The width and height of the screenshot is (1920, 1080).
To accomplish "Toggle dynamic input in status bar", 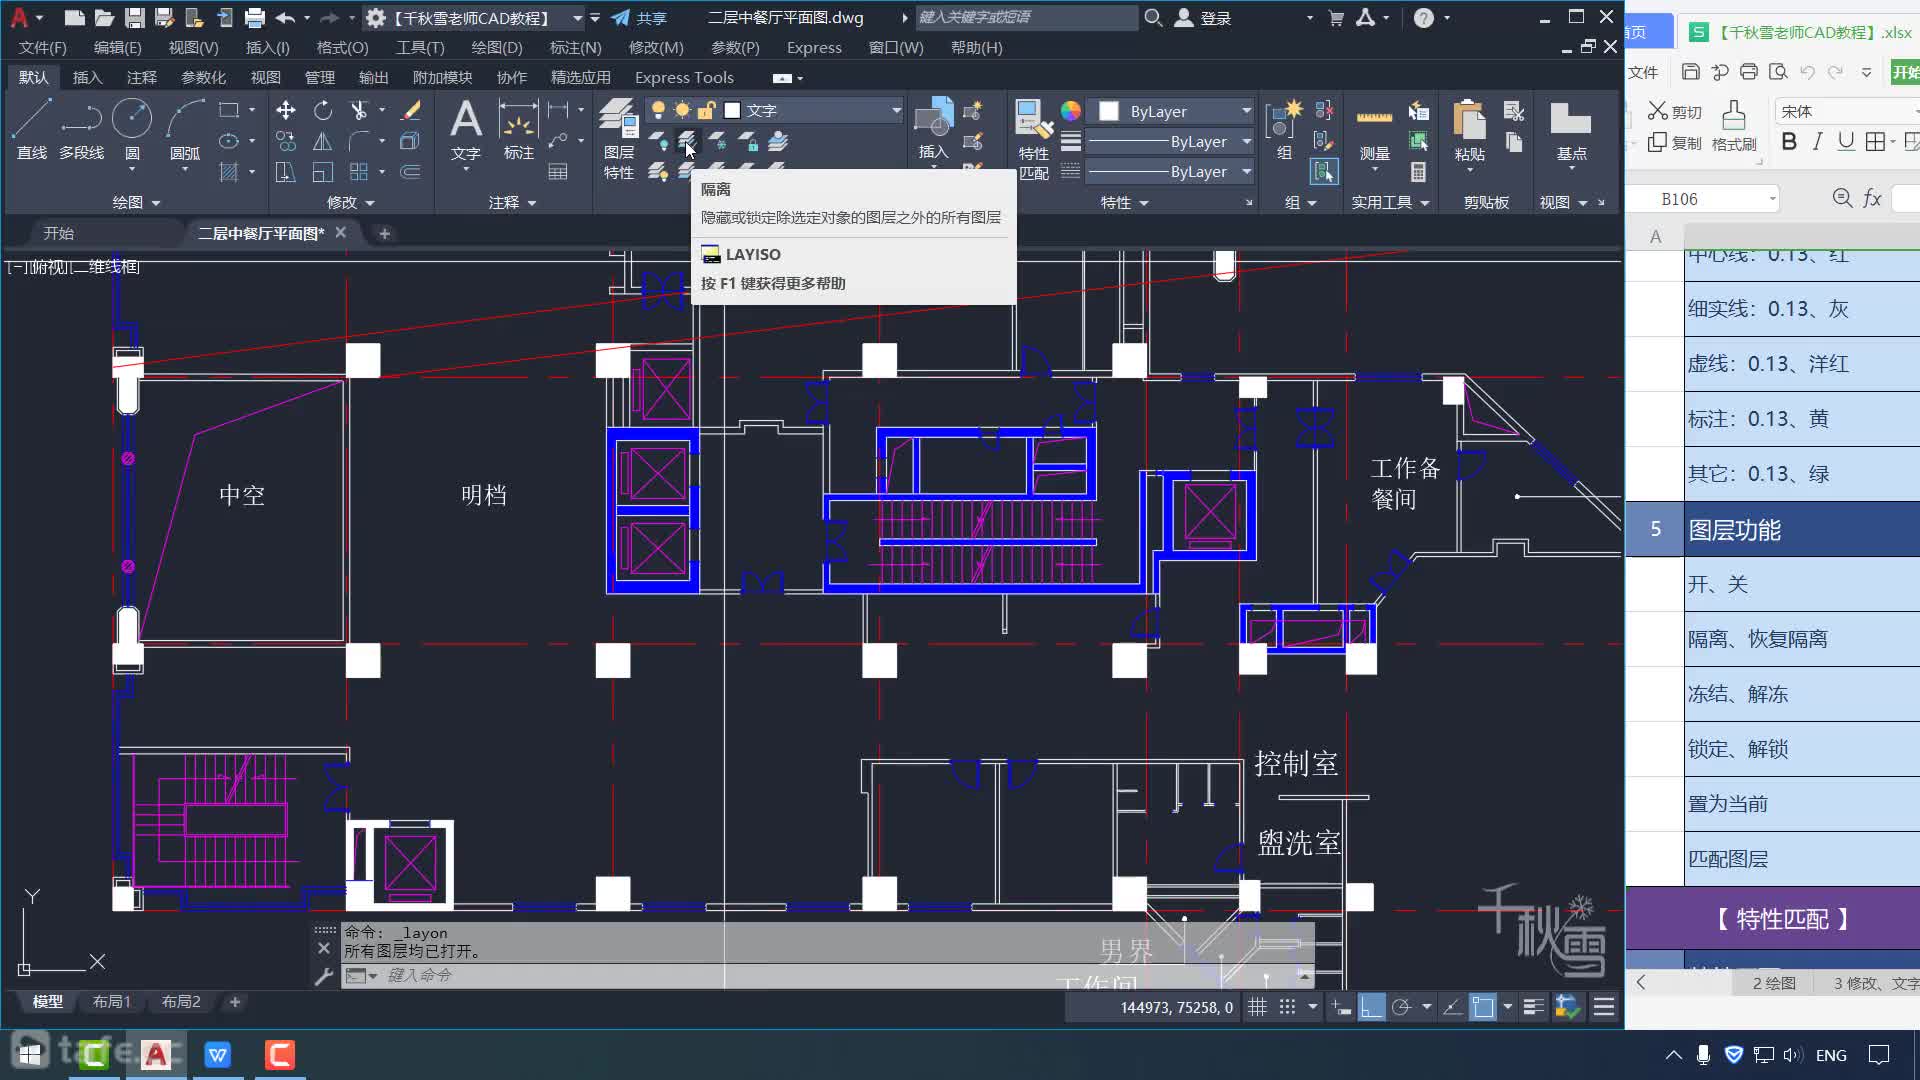I will 1342,1007.
